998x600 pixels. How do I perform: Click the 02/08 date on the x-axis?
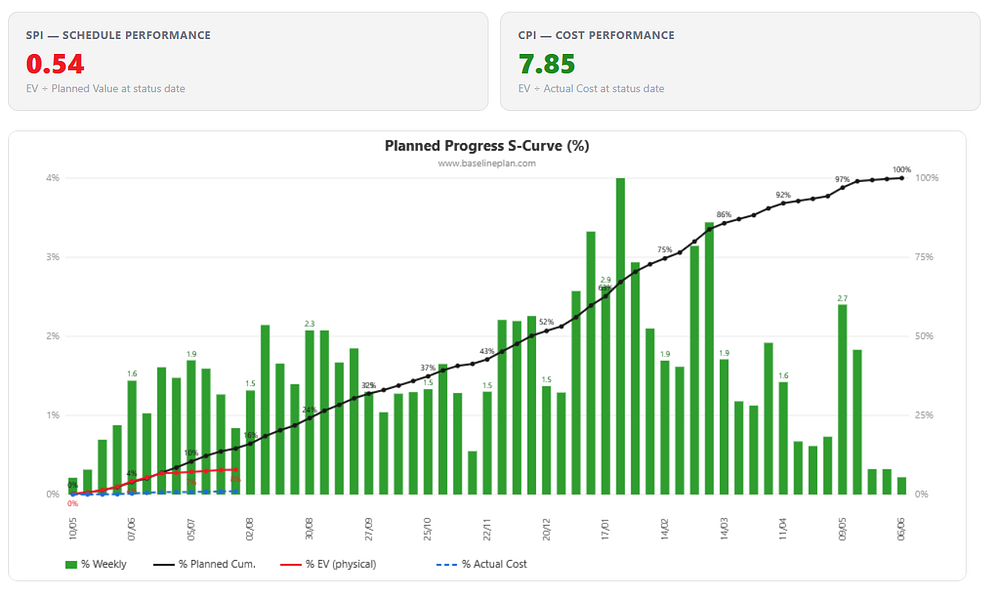(x=250, y=529)
